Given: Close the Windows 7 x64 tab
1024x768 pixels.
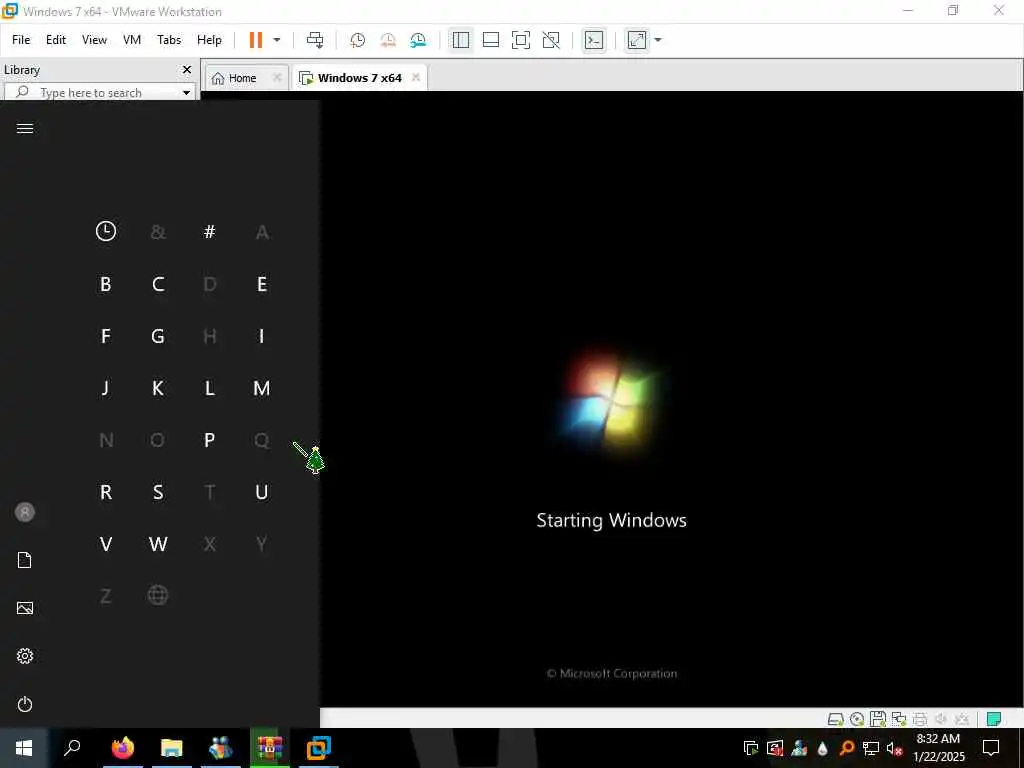Looking at the screenshot, I should tap(415, 78).
